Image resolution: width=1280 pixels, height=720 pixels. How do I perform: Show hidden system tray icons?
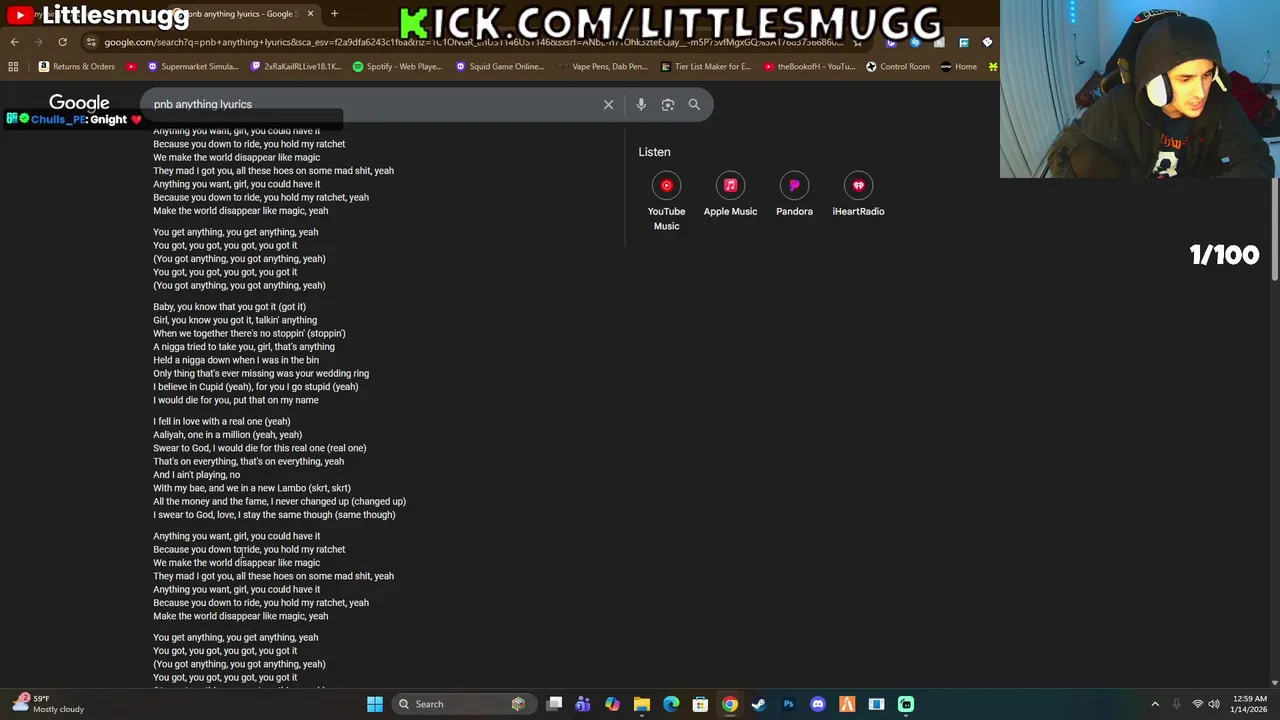[1155, 704]
